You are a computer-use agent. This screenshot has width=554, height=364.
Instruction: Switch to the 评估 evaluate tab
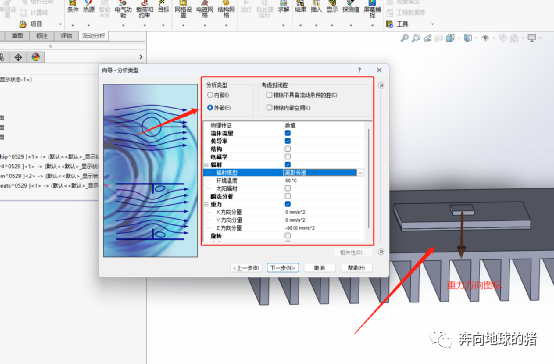click(66, 36)
